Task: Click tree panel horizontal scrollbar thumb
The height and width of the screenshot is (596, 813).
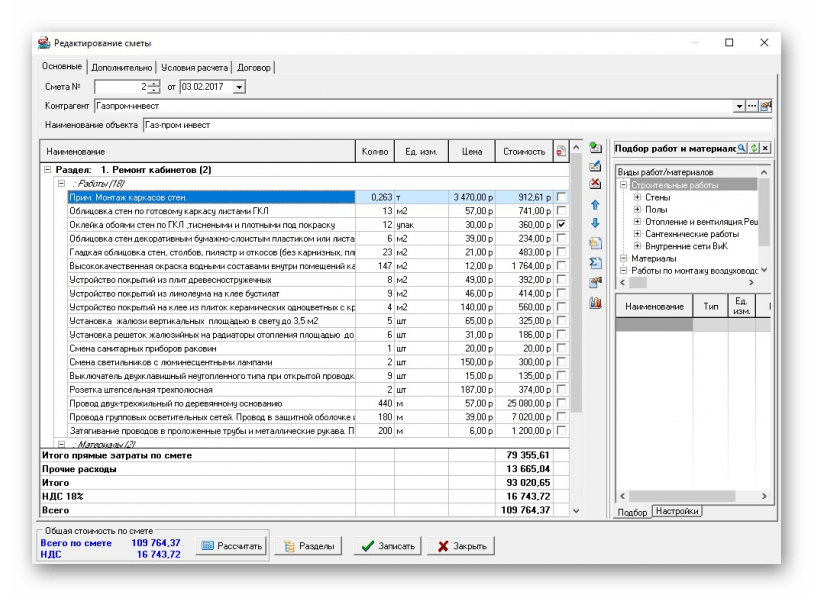Action: point(638,283)
